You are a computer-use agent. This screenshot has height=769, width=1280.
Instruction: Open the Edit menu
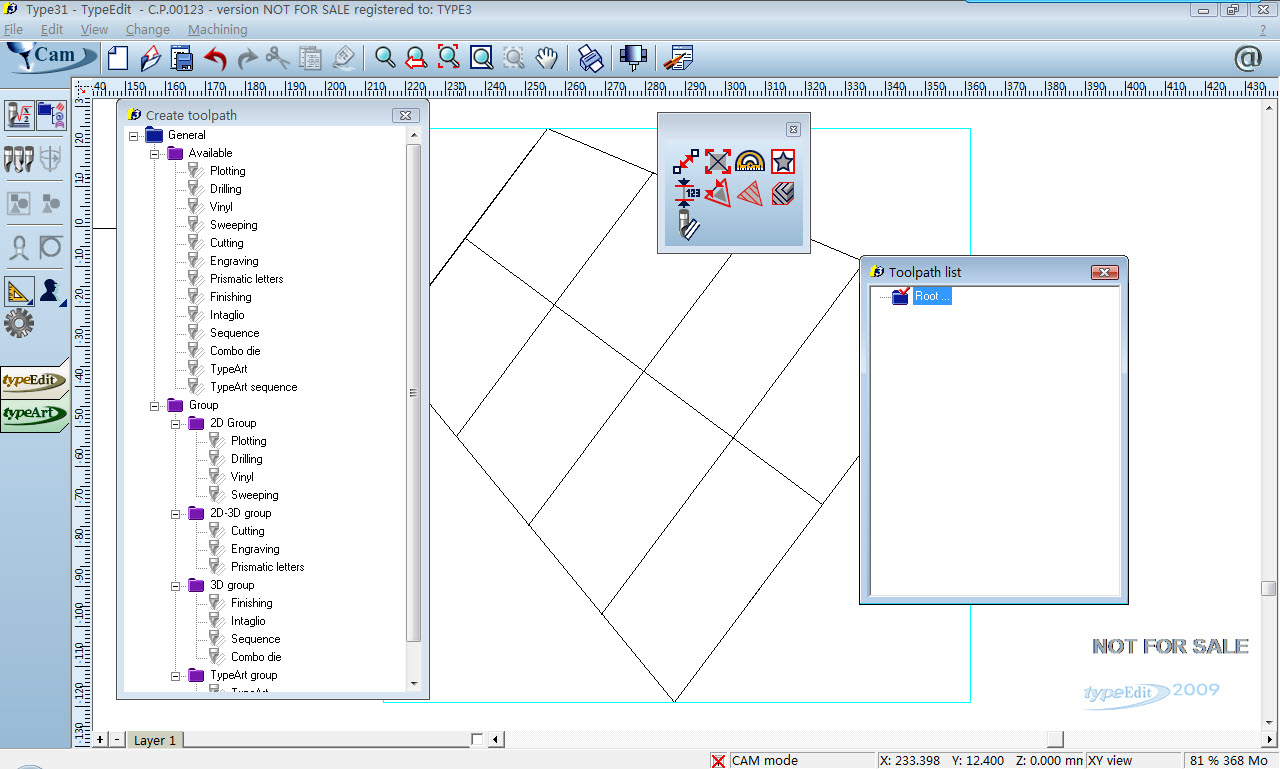click(x=52, y=30)
